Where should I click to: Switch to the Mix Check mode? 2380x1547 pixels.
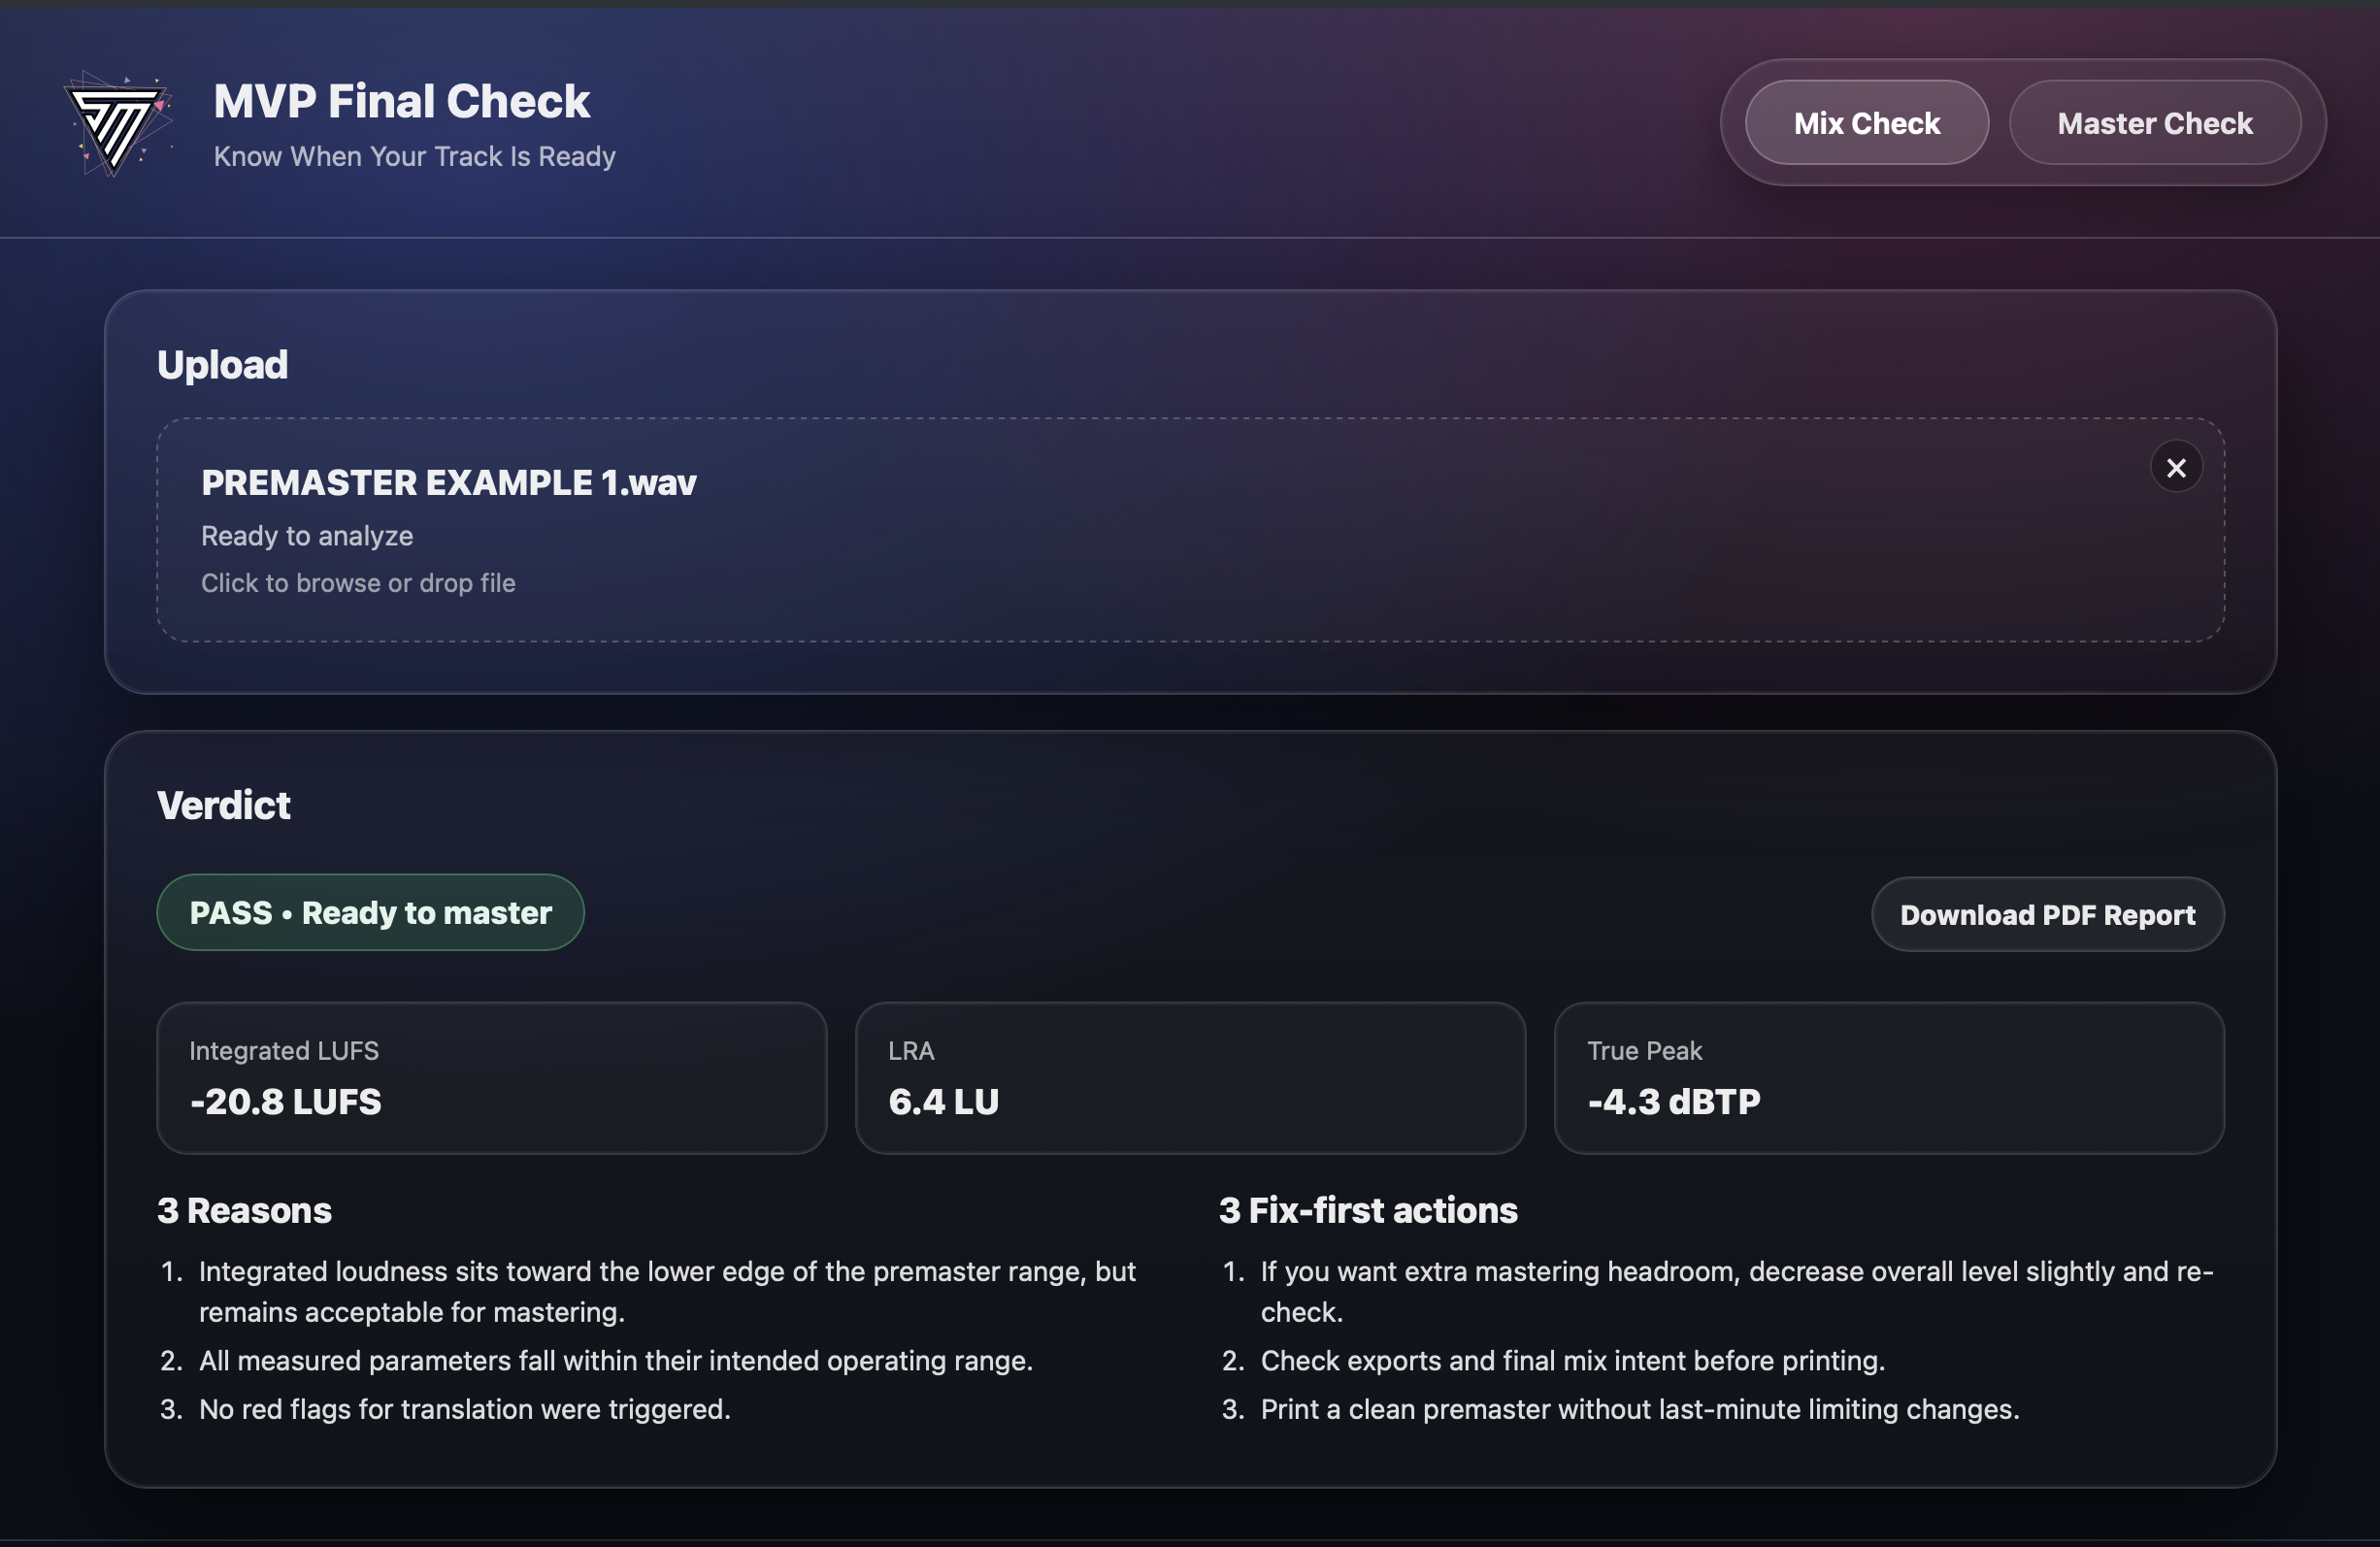pyautogui.click(x=1866, y=123)
